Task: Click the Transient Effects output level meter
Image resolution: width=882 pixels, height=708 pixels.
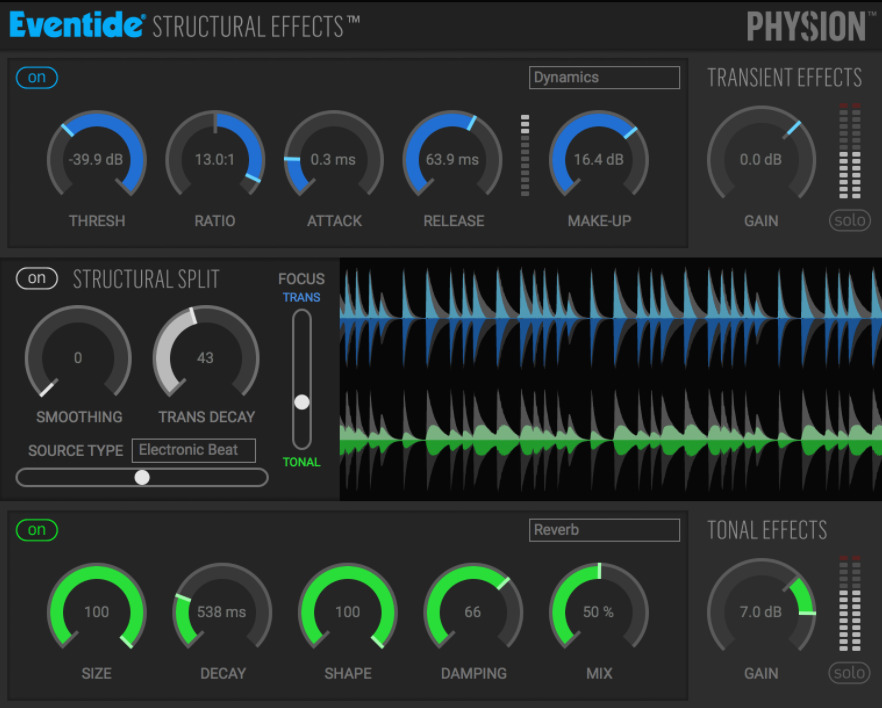Action: tap(849, 151)
